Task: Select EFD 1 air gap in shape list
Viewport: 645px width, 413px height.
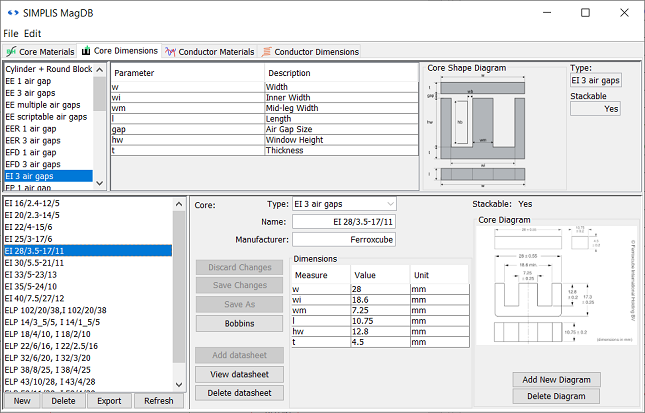Action: (x=33, y=152)
